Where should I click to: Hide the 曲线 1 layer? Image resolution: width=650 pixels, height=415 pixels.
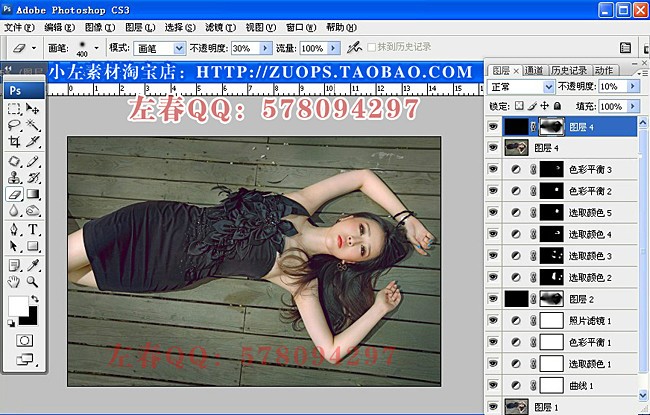tap(493, 385)
